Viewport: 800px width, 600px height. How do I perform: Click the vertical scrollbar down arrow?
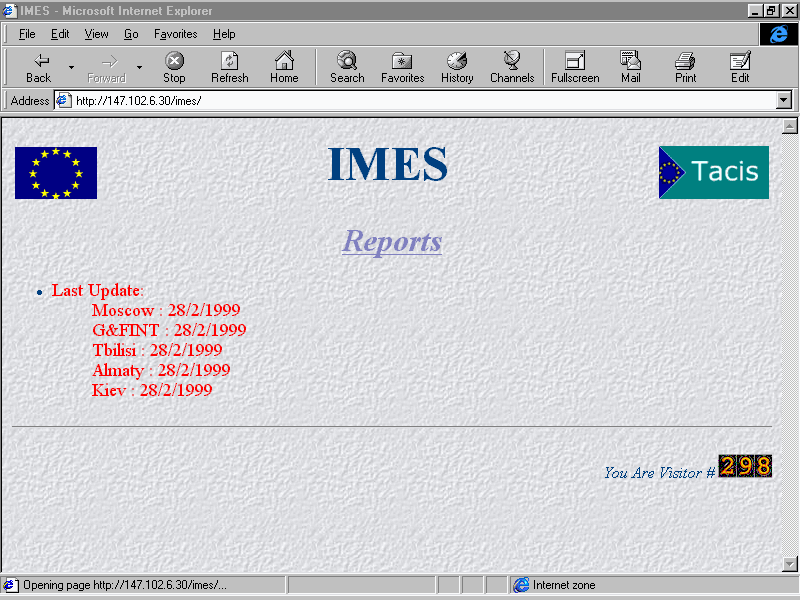pos(789,563)
